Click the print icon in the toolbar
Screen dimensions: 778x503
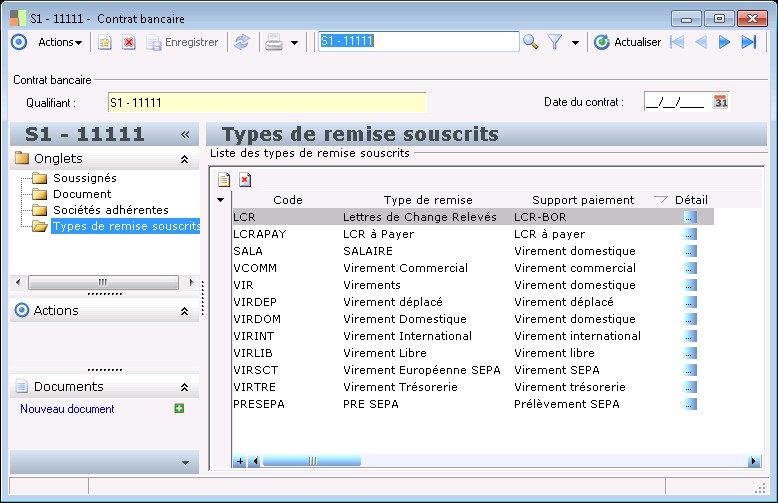click(x=273, y=42)
